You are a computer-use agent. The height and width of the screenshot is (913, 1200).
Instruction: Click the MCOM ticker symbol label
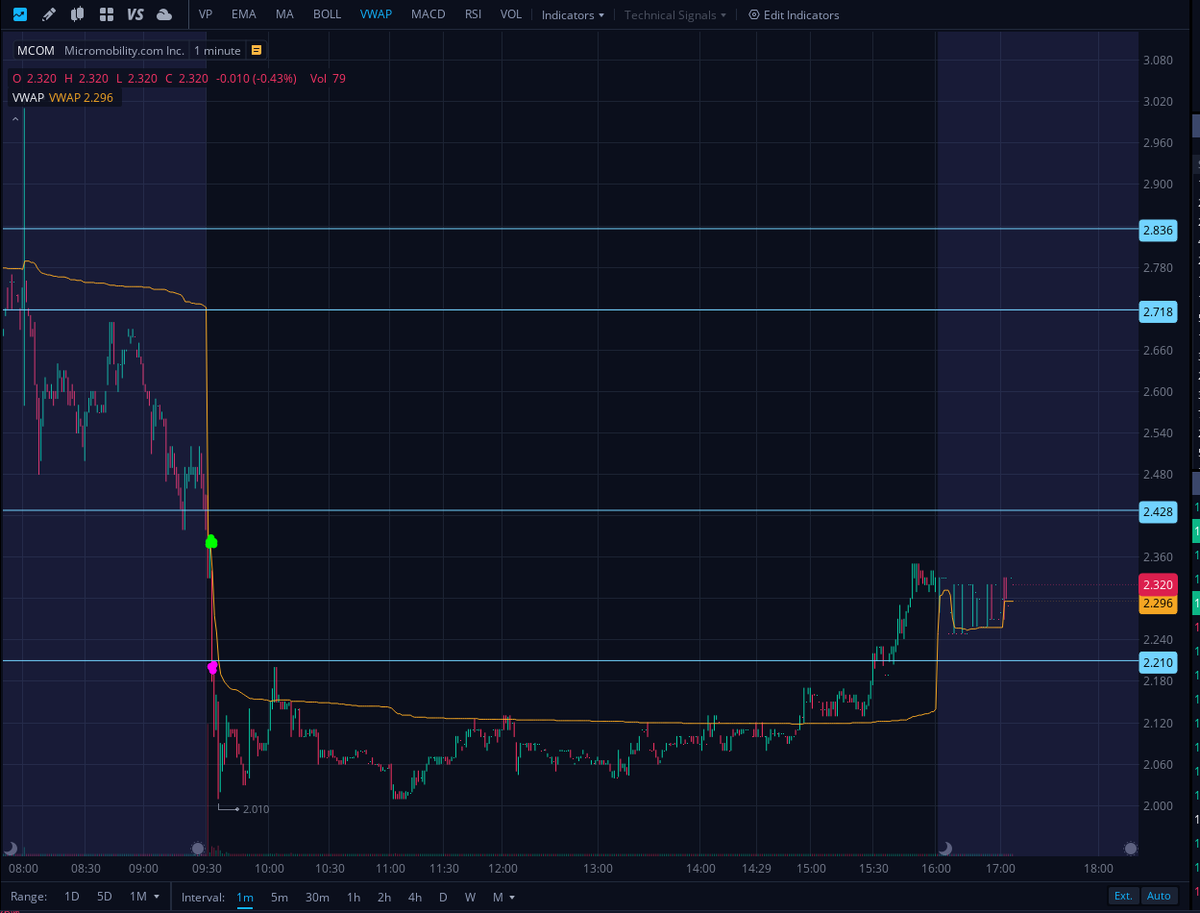click(36, 50)
